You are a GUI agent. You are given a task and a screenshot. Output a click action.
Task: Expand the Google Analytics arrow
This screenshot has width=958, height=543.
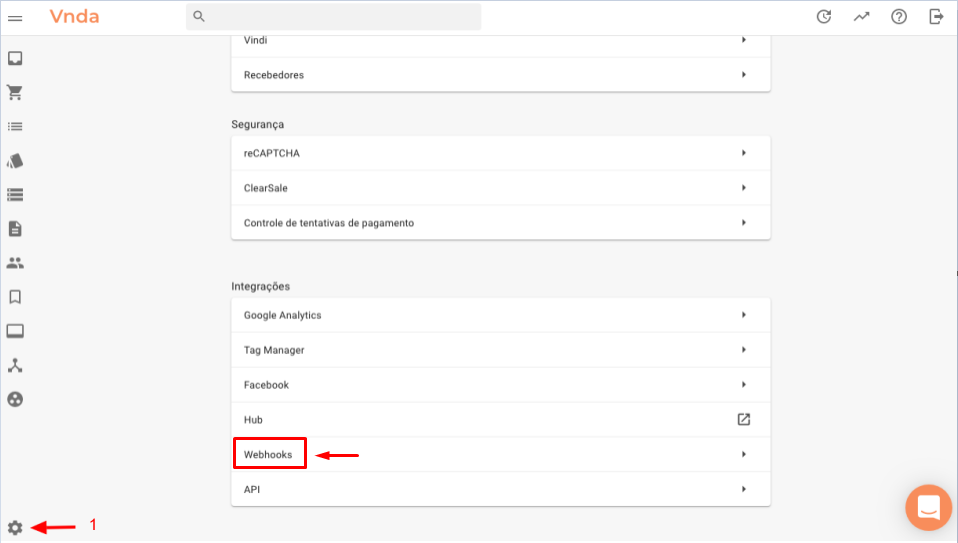coord(744,315)
